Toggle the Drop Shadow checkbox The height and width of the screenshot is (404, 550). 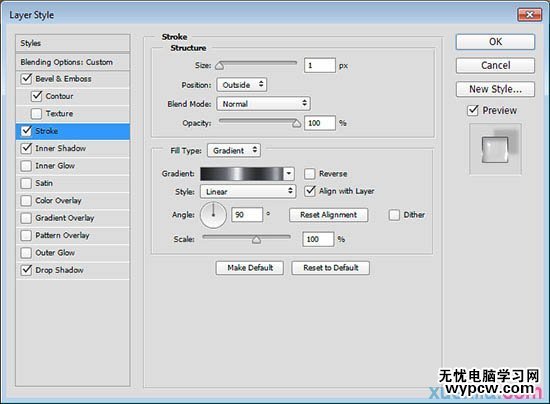(27, 270)
